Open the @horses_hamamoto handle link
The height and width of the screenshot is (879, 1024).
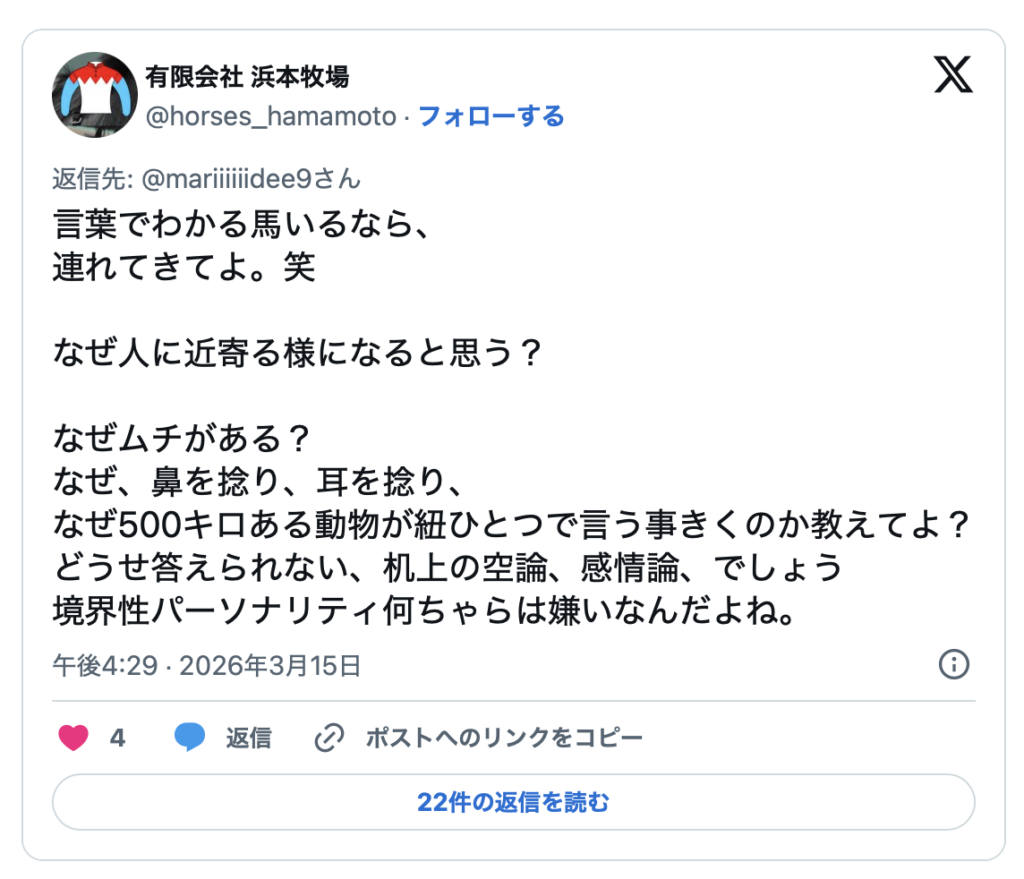point(270,116)
